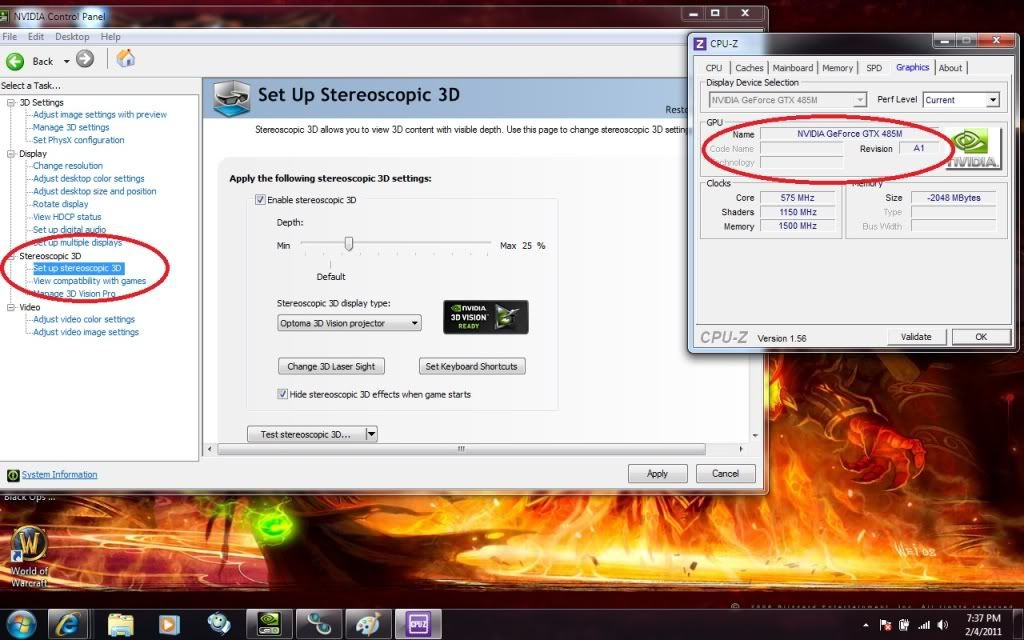
Task: Open World of Warcraft desktop shortcut
Action: (x=29, y=556)
